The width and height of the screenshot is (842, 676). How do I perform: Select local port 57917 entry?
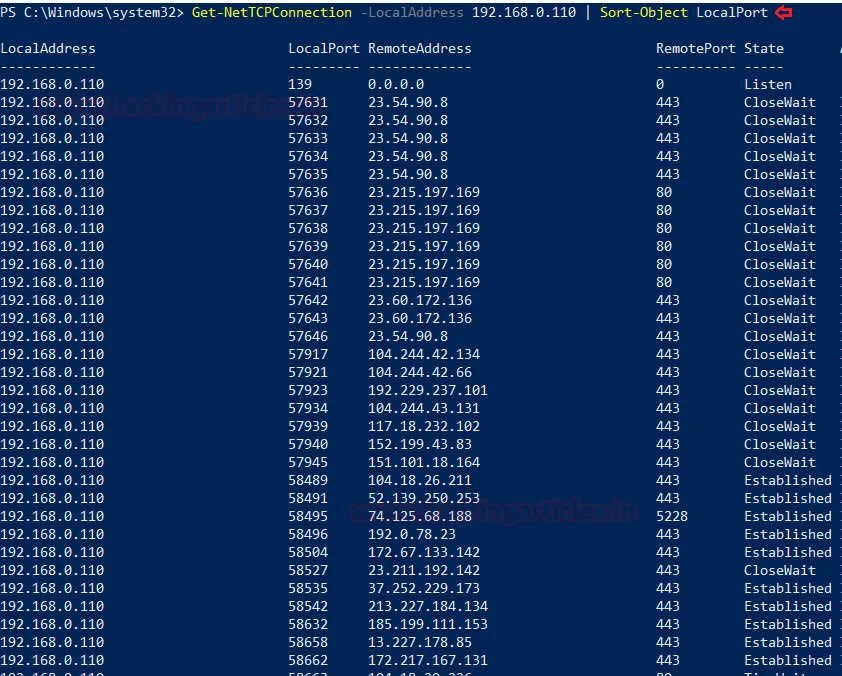coord(308,354)
